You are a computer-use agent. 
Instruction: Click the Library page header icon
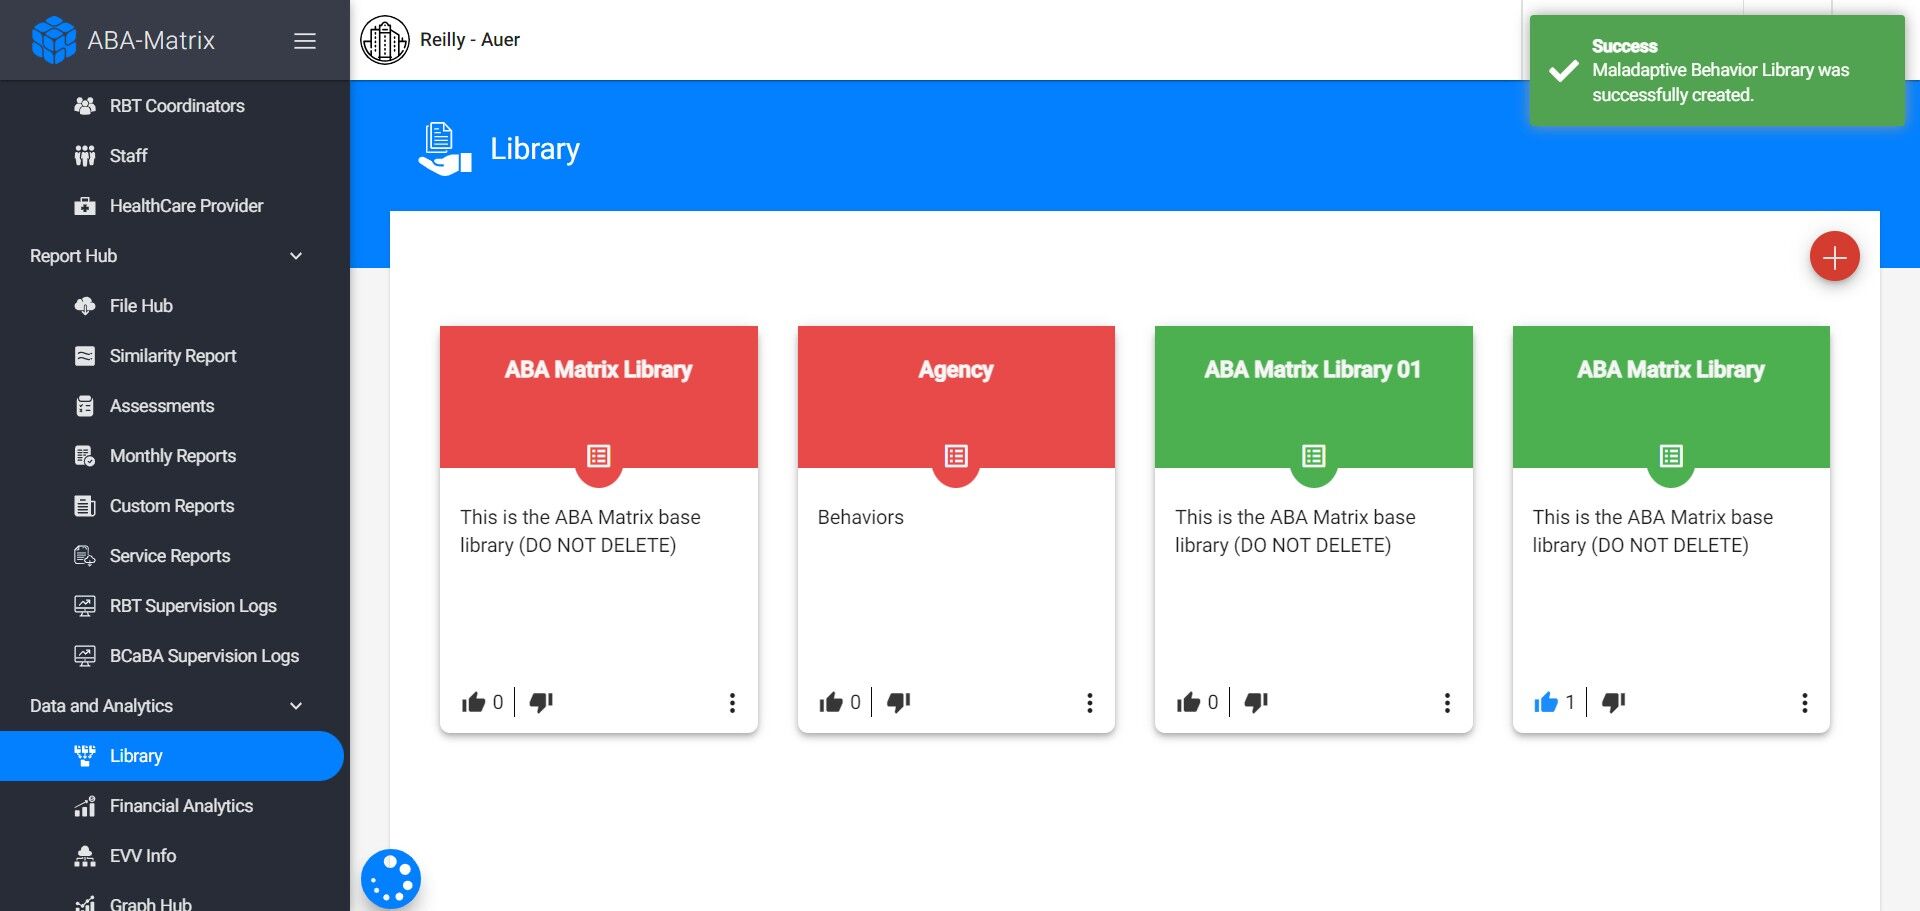445,149
